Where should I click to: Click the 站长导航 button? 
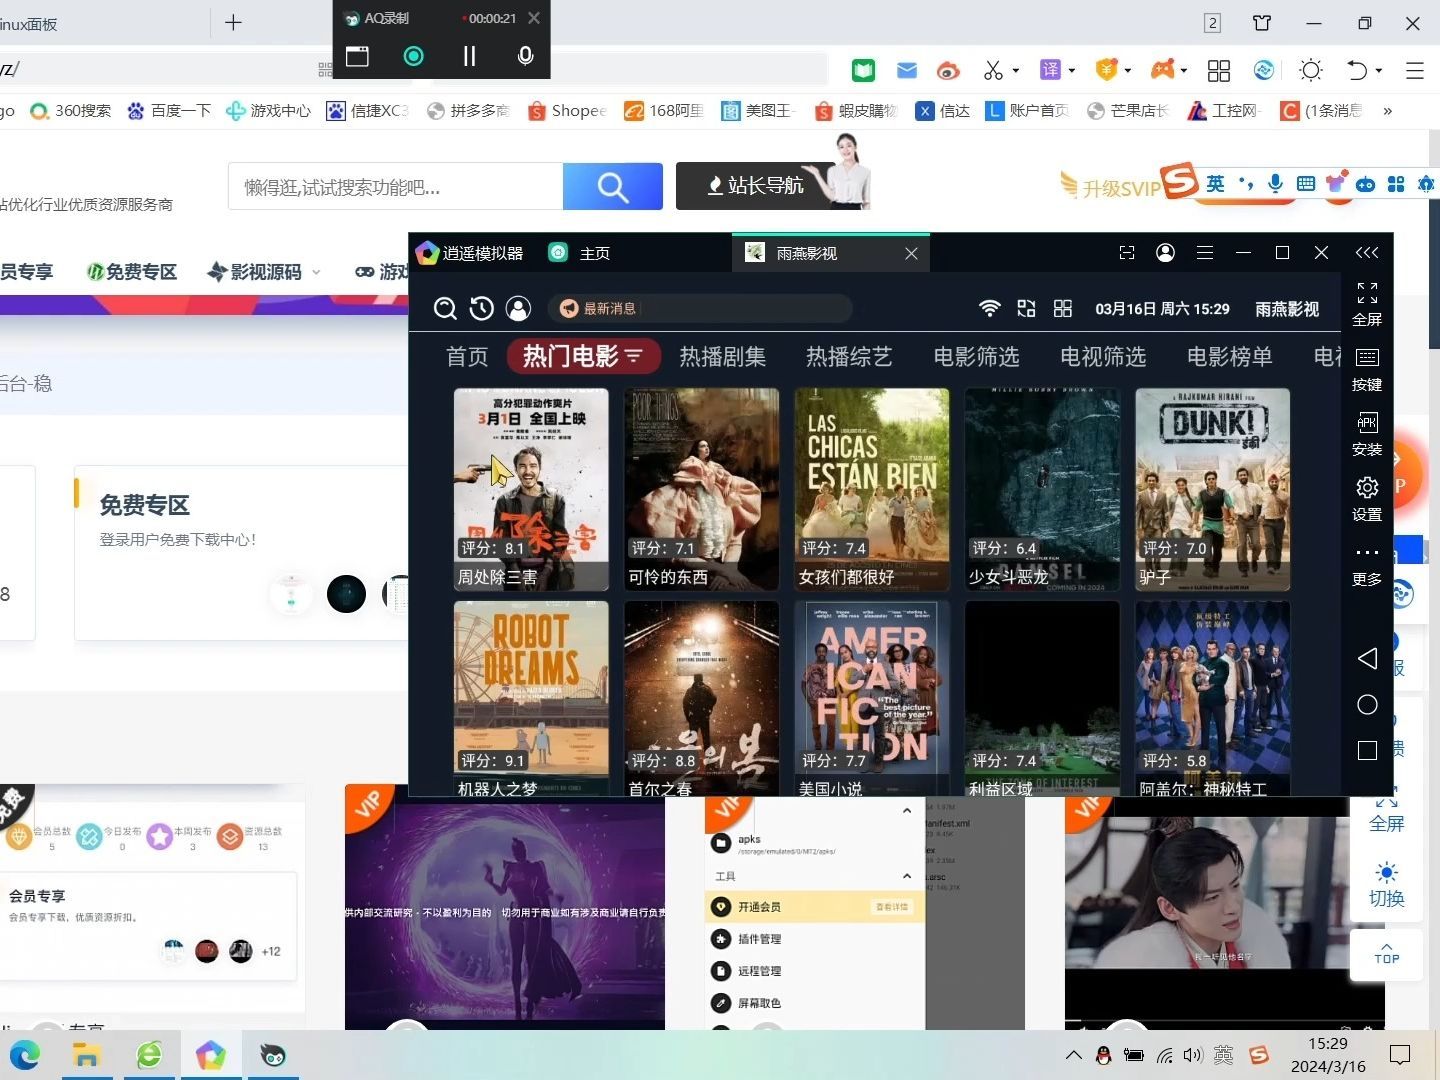pos(755,186)
